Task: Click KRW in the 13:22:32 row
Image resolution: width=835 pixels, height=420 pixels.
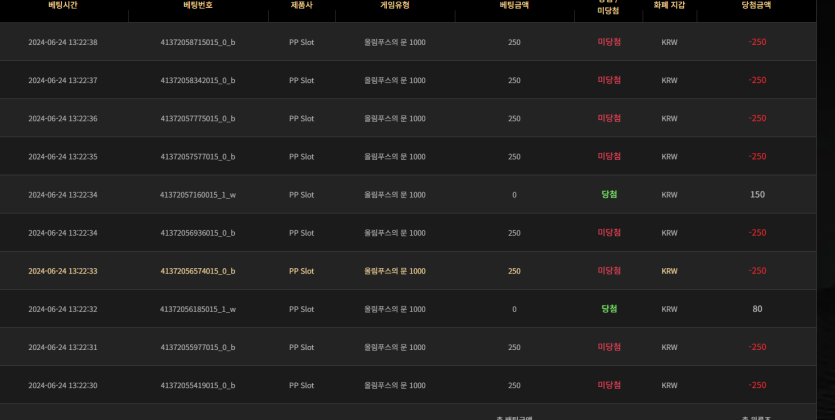Action: (669, 309)
